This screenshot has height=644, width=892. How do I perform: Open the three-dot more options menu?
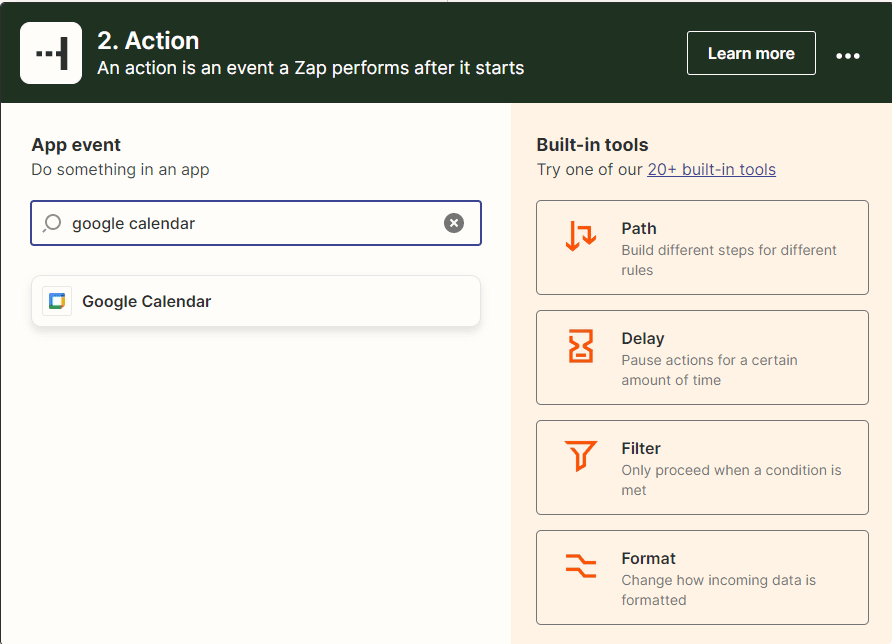click(848, 55)
